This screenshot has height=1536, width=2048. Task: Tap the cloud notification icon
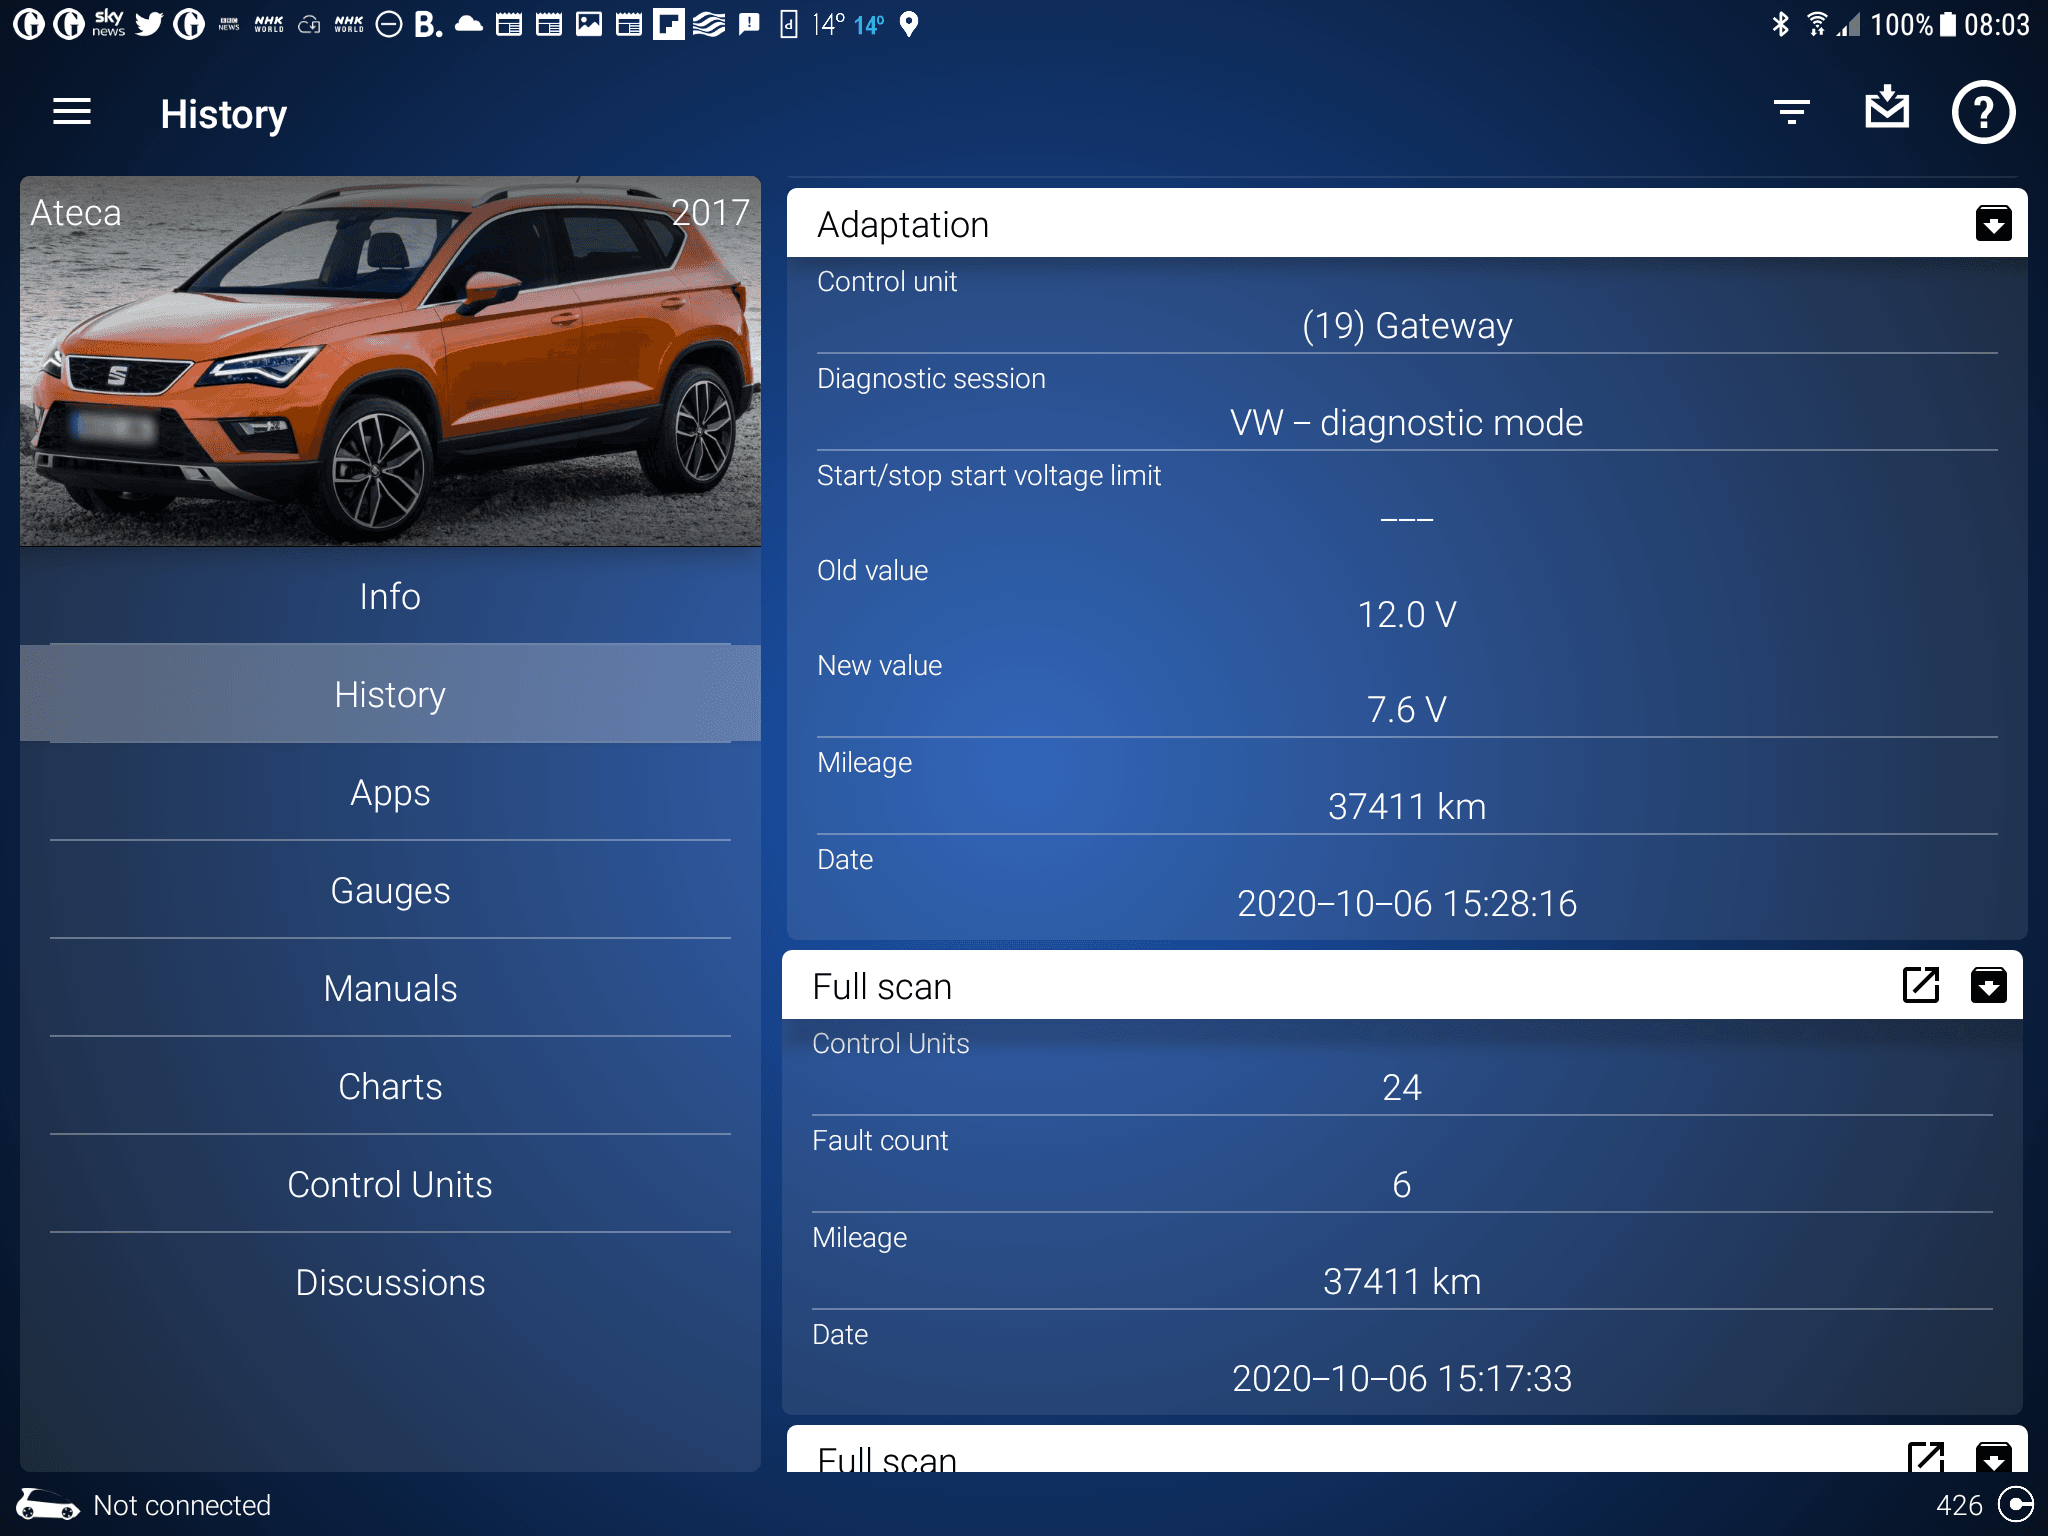(468, 24)
